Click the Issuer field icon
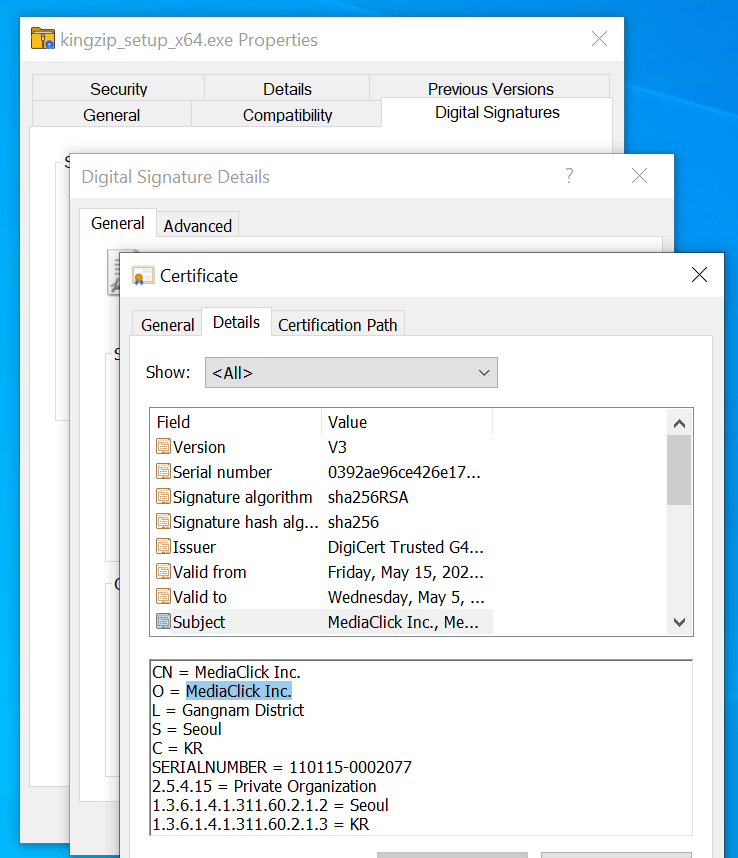 point(163,547)
